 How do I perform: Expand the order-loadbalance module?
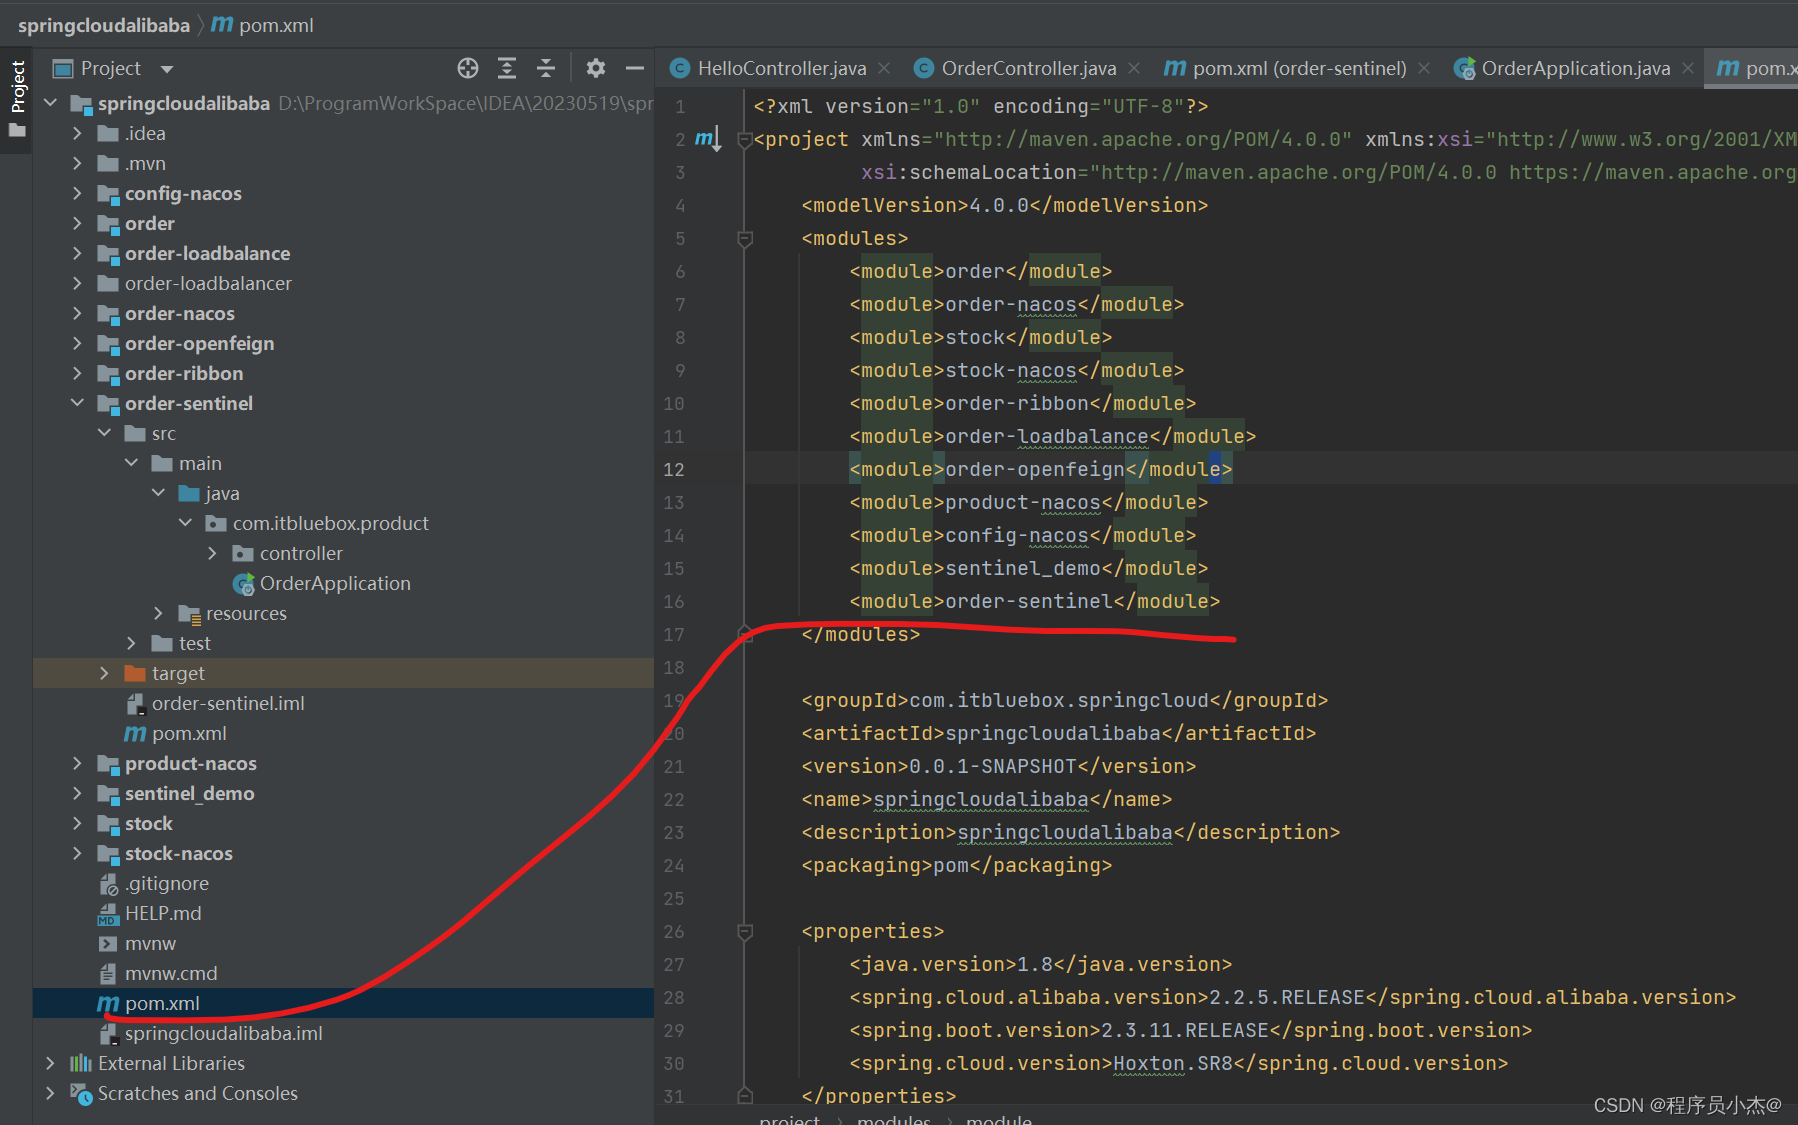[77, 253]
